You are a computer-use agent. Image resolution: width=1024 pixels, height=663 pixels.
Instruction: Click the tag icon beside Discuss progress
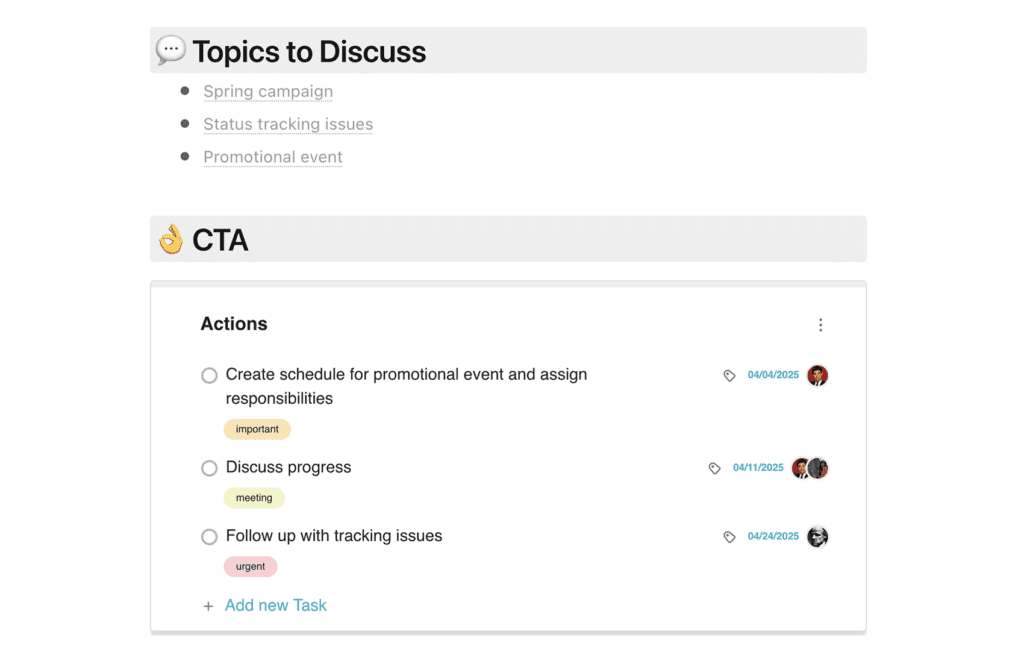coord(714,468)
